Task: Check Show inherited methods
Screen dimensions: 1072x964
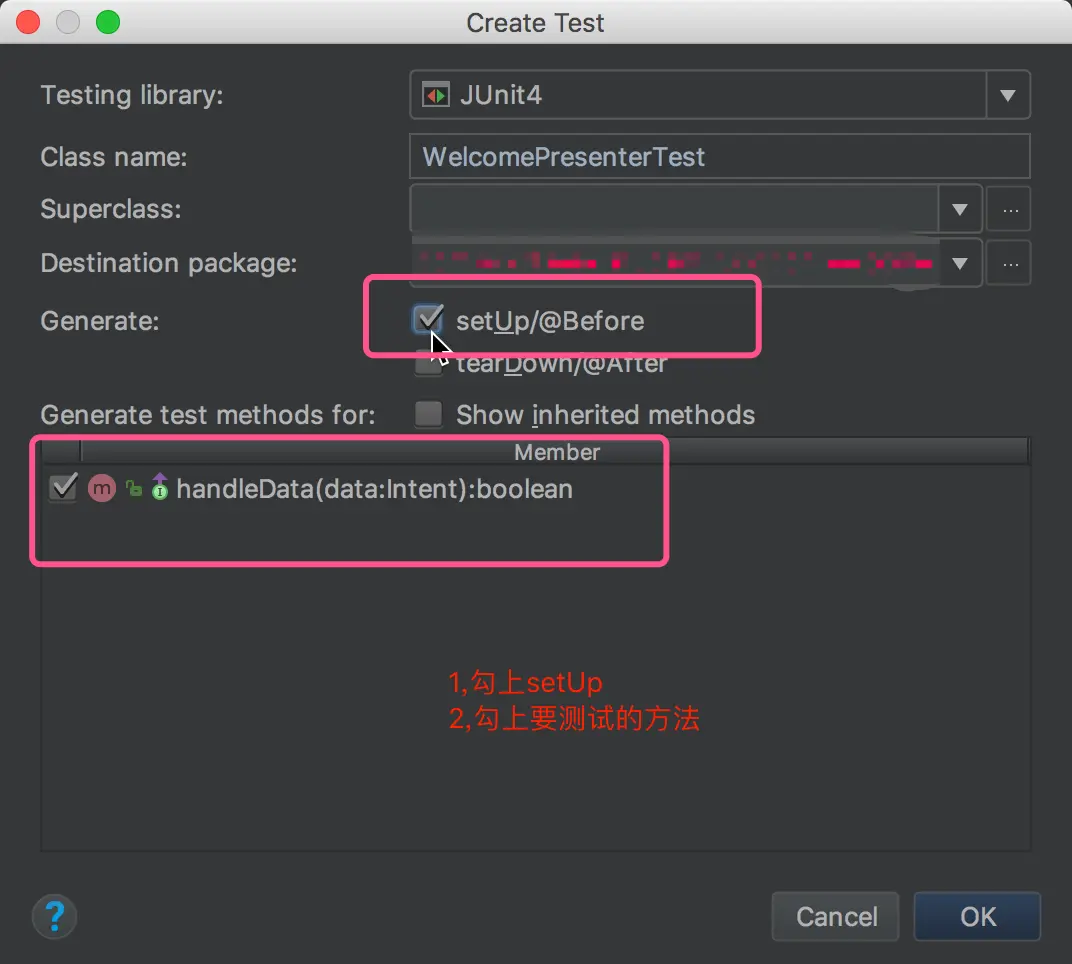Action: pos(429,414)
